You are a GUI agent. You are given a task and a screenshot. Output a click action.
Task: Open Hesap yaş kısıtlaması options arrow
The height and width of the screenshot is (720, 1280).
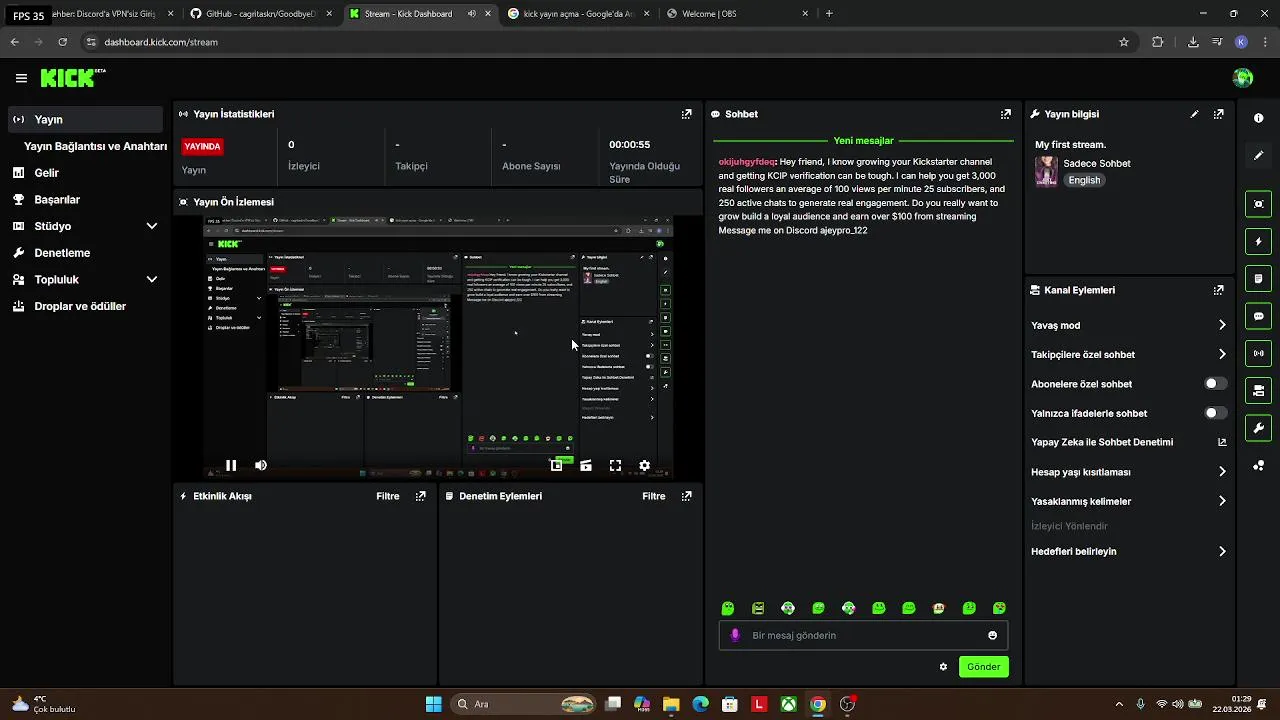1222,472
